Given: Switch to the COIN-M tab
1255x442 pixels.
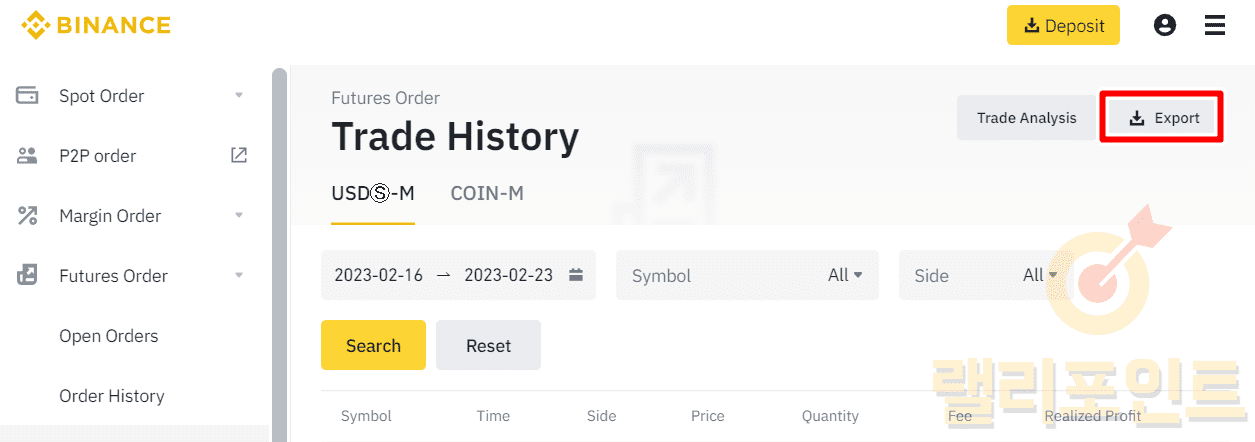Looking at the screenshot, I should [487, 193].
